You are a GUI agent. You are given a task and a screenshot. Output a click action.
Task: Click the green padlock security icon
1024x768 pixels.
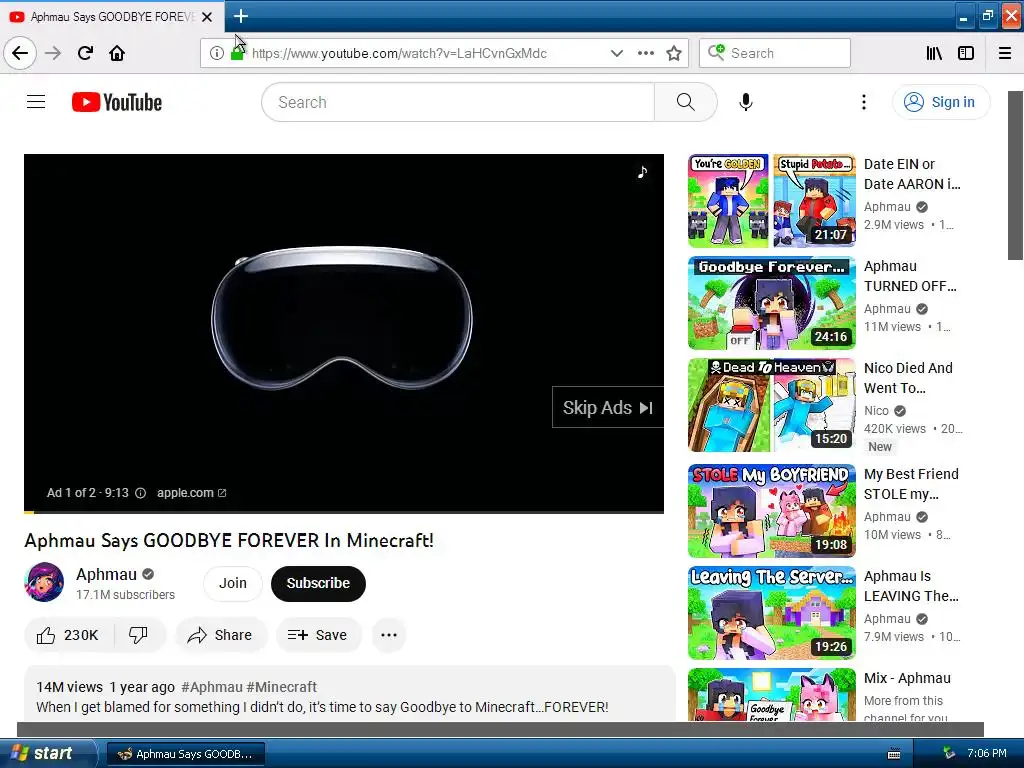(x=237, y=54)
